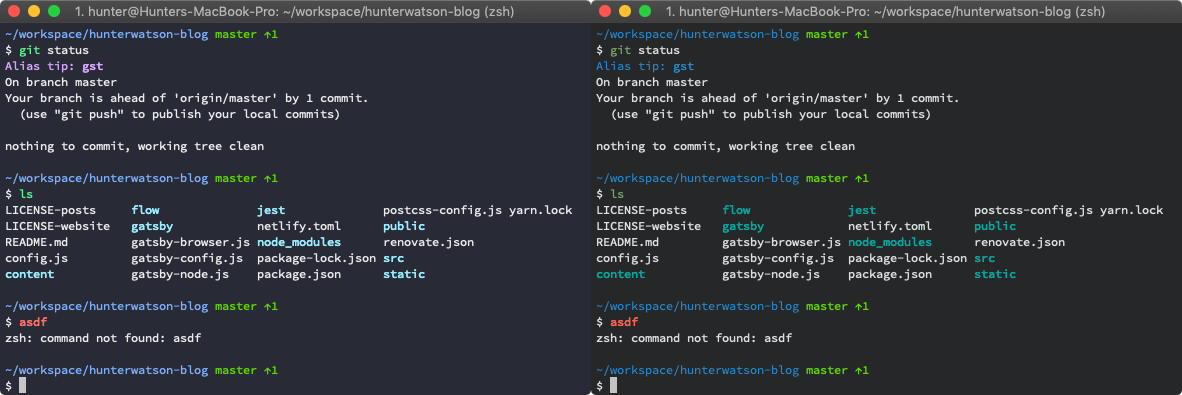
Task: Select the 'jest' directory in right terminal
Action: [862, 210]
